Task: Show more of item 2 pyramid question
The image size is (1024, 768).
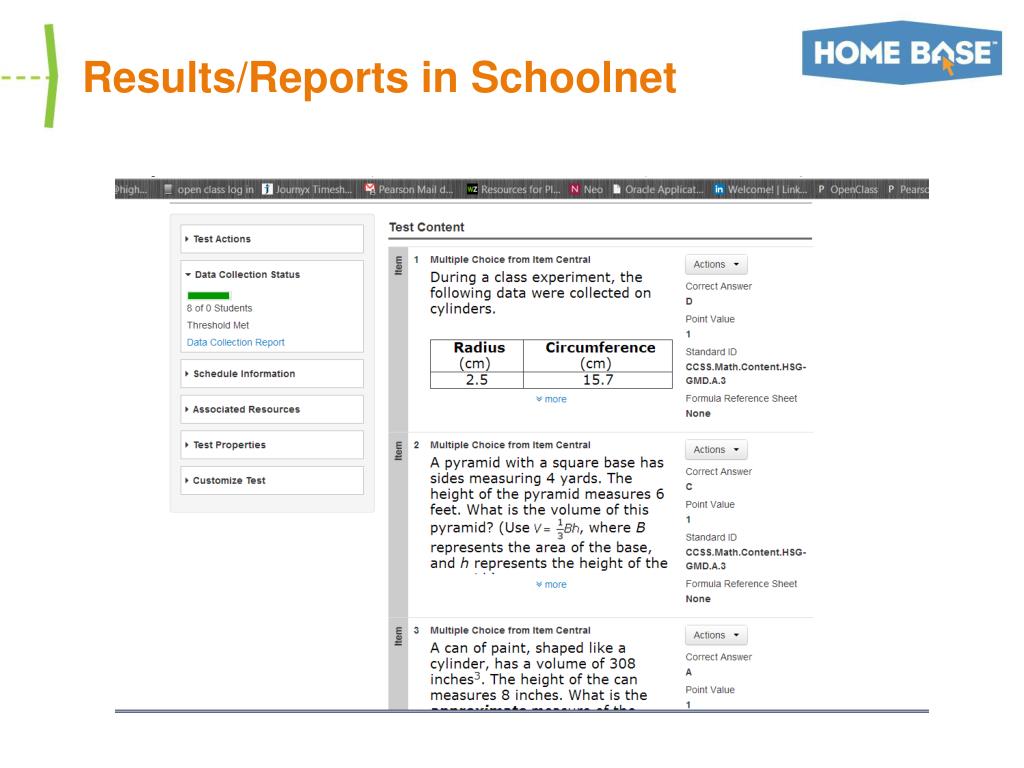Action: click(551, 584)
